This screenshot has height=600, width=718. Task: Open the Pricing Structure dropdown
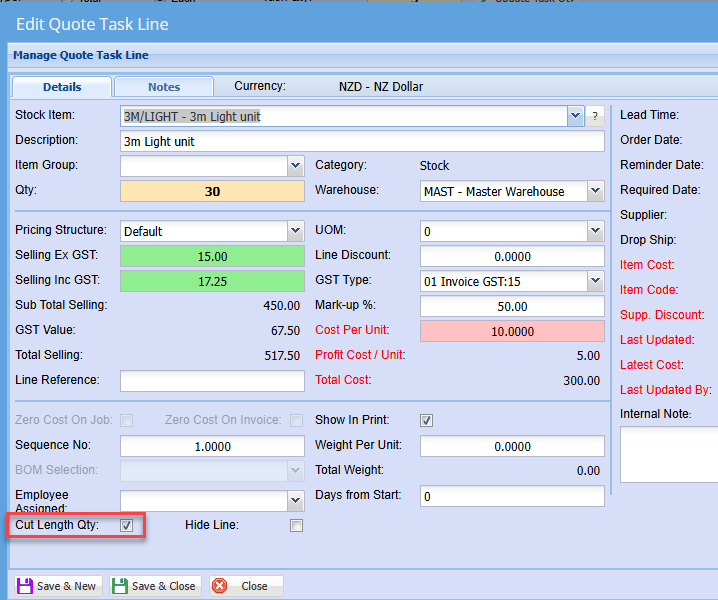point(295,231)
